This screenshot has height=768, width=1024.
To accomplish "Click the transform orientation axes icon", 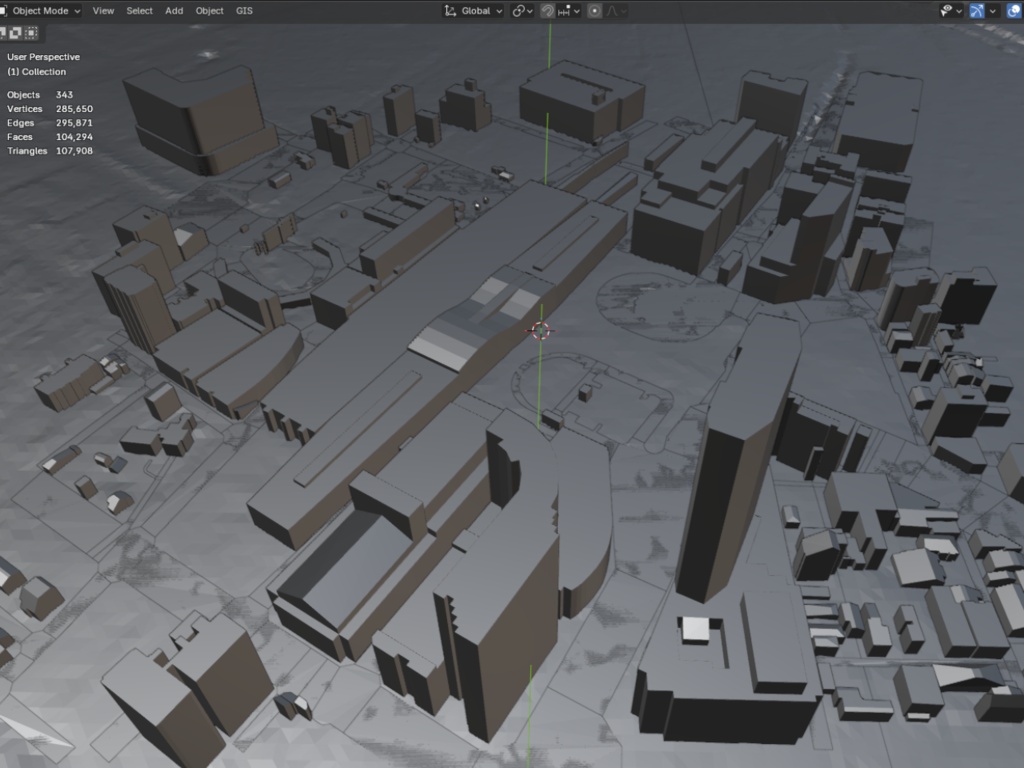I will [x=450, y=10].
